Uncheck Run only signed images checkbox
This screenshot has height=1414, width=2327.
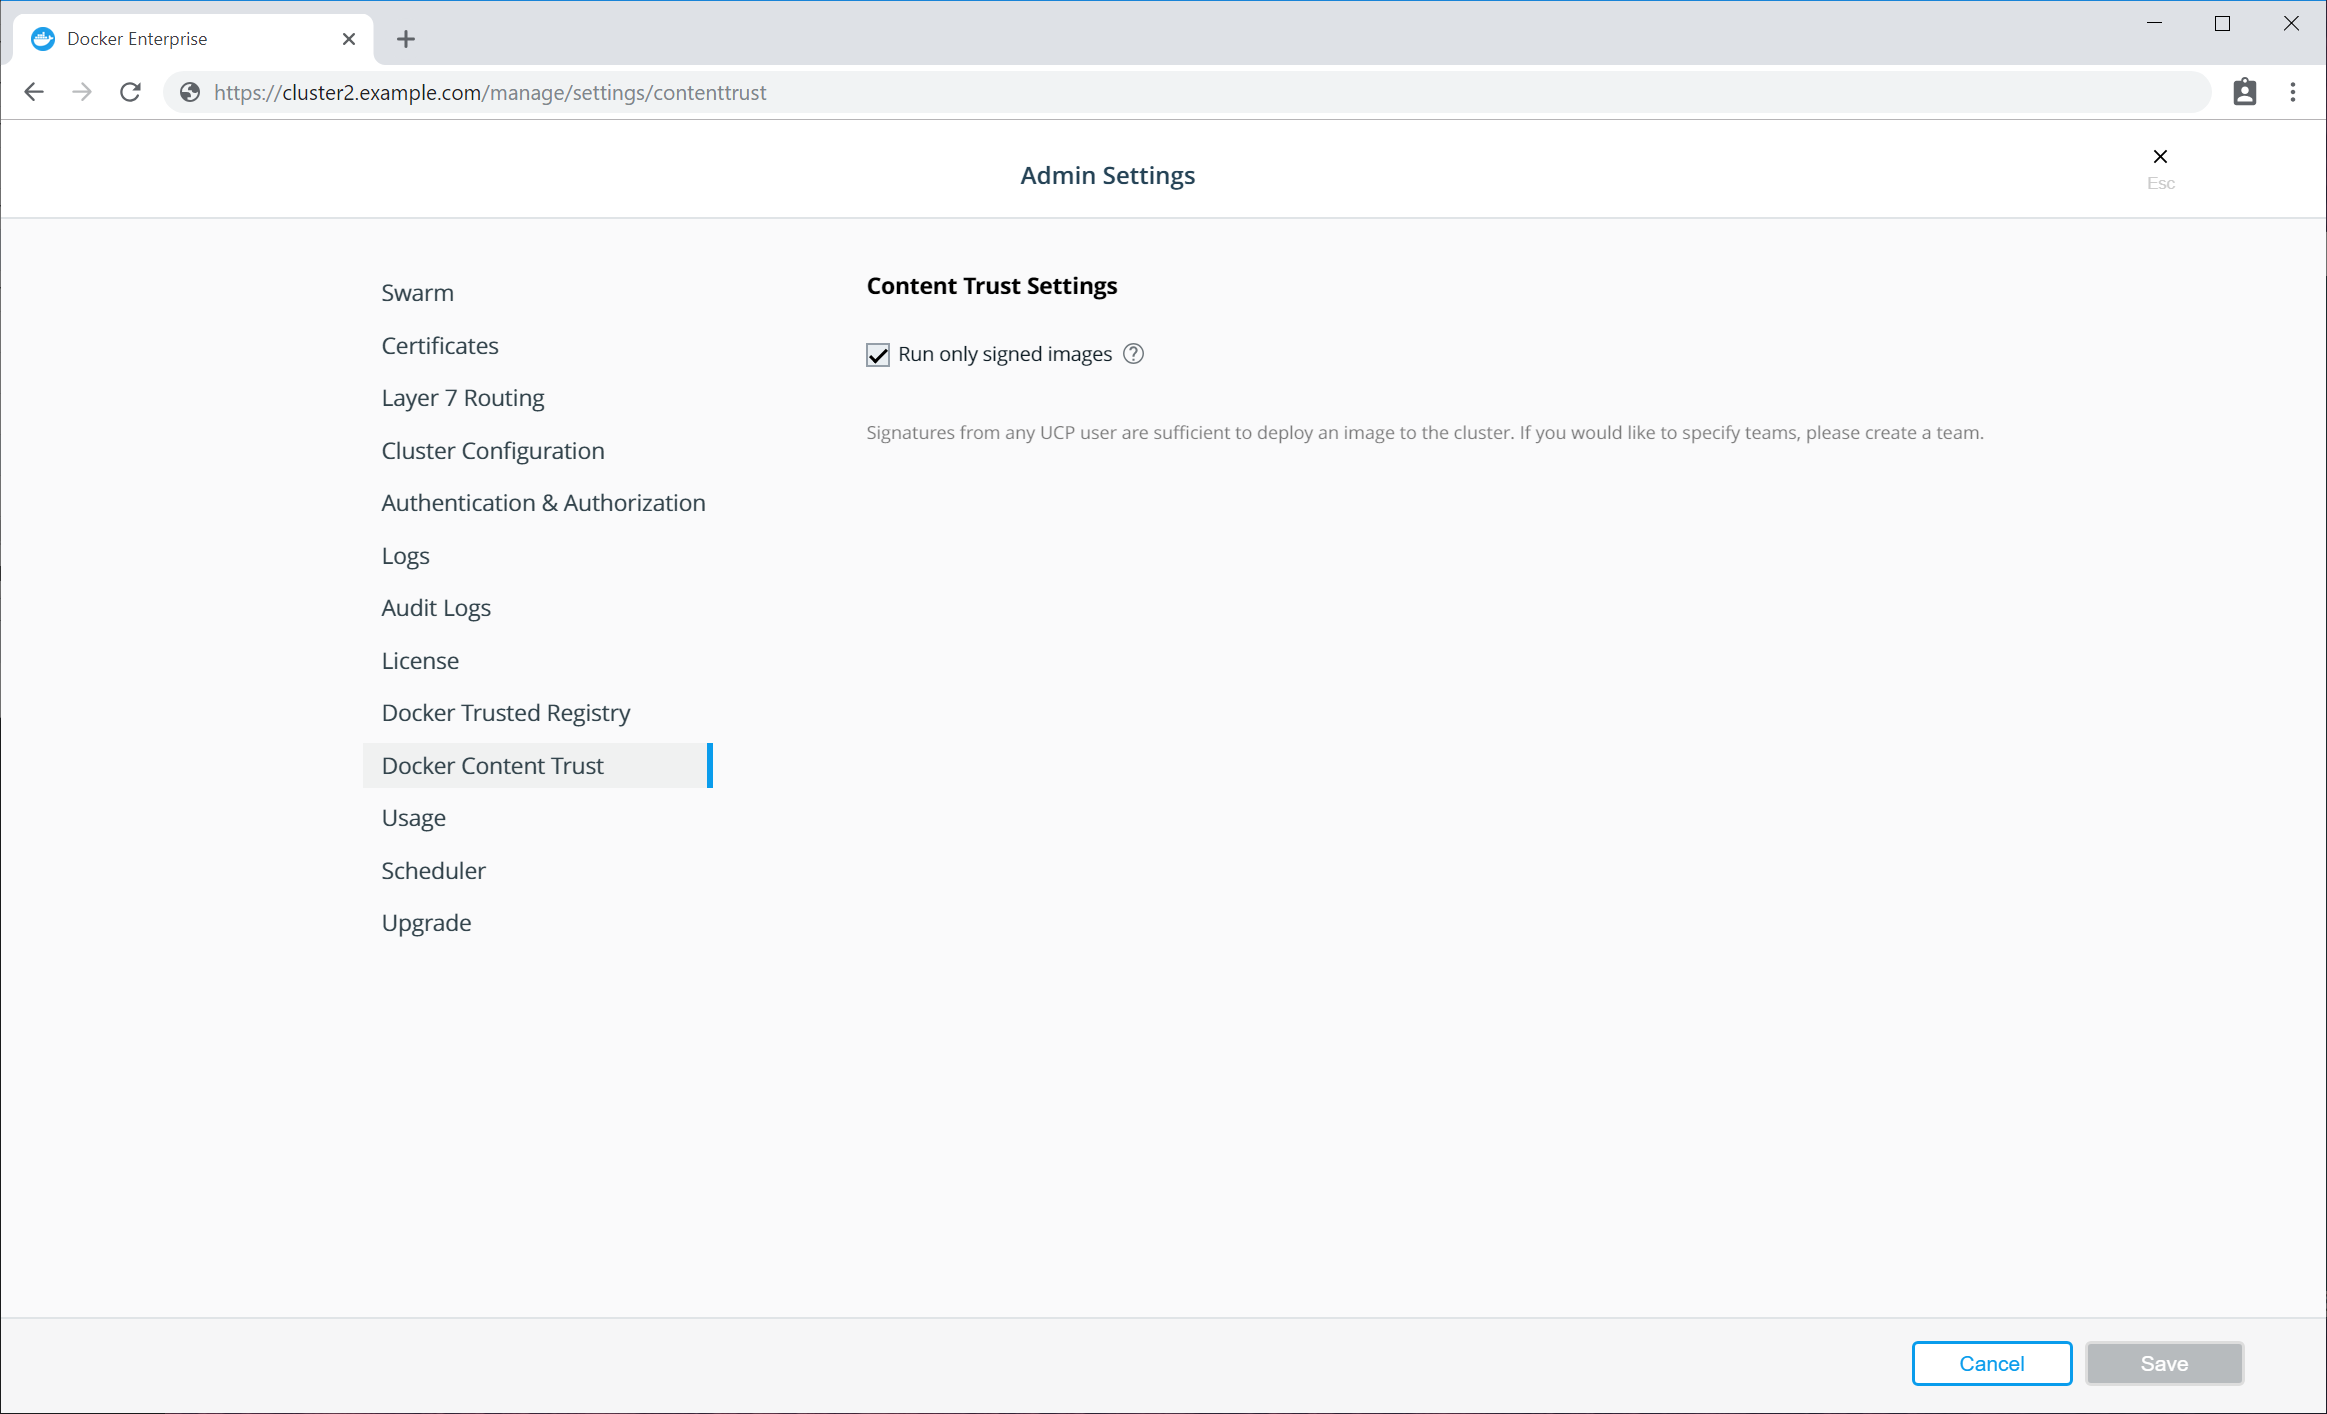point(878,355)
